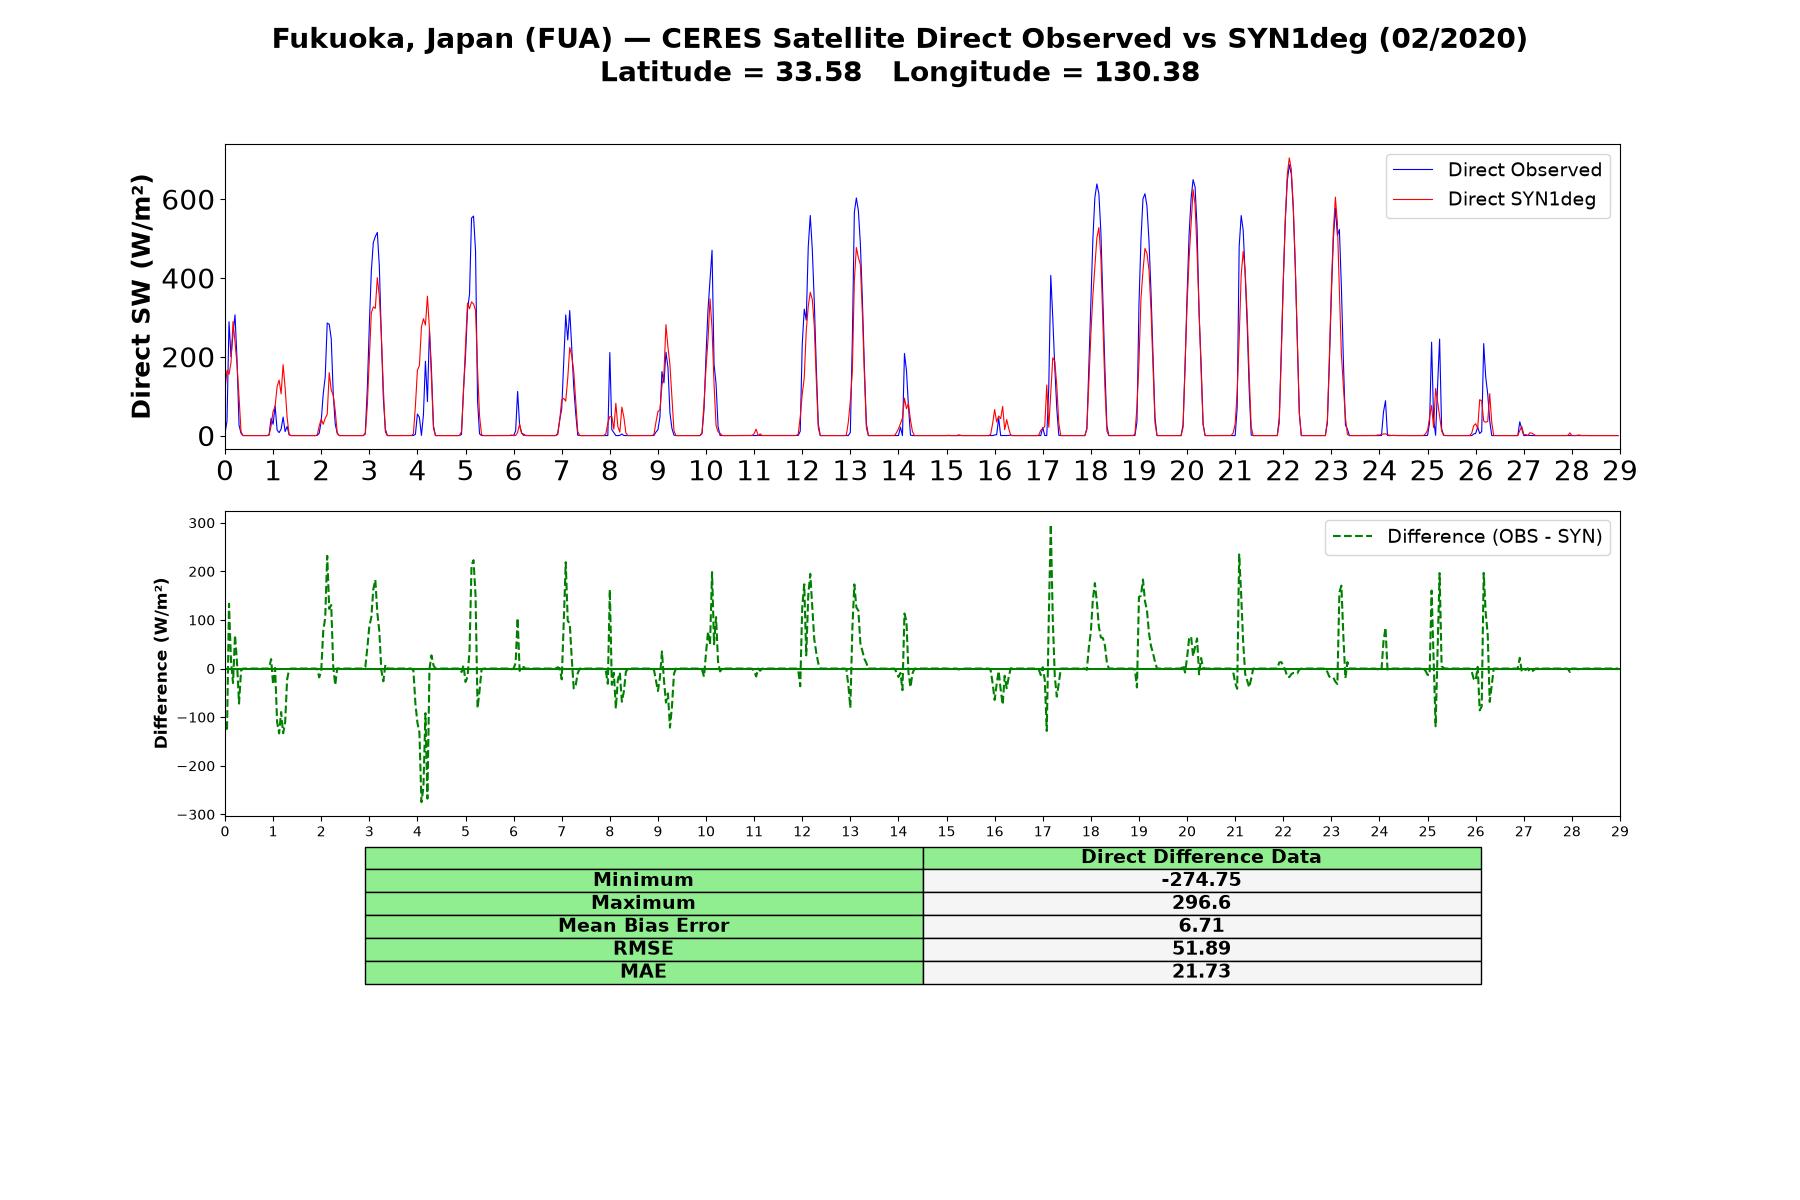The image size is (1800, 1200).
Task: Click the Direct Difference Data table header
Action: point(1202,857)
